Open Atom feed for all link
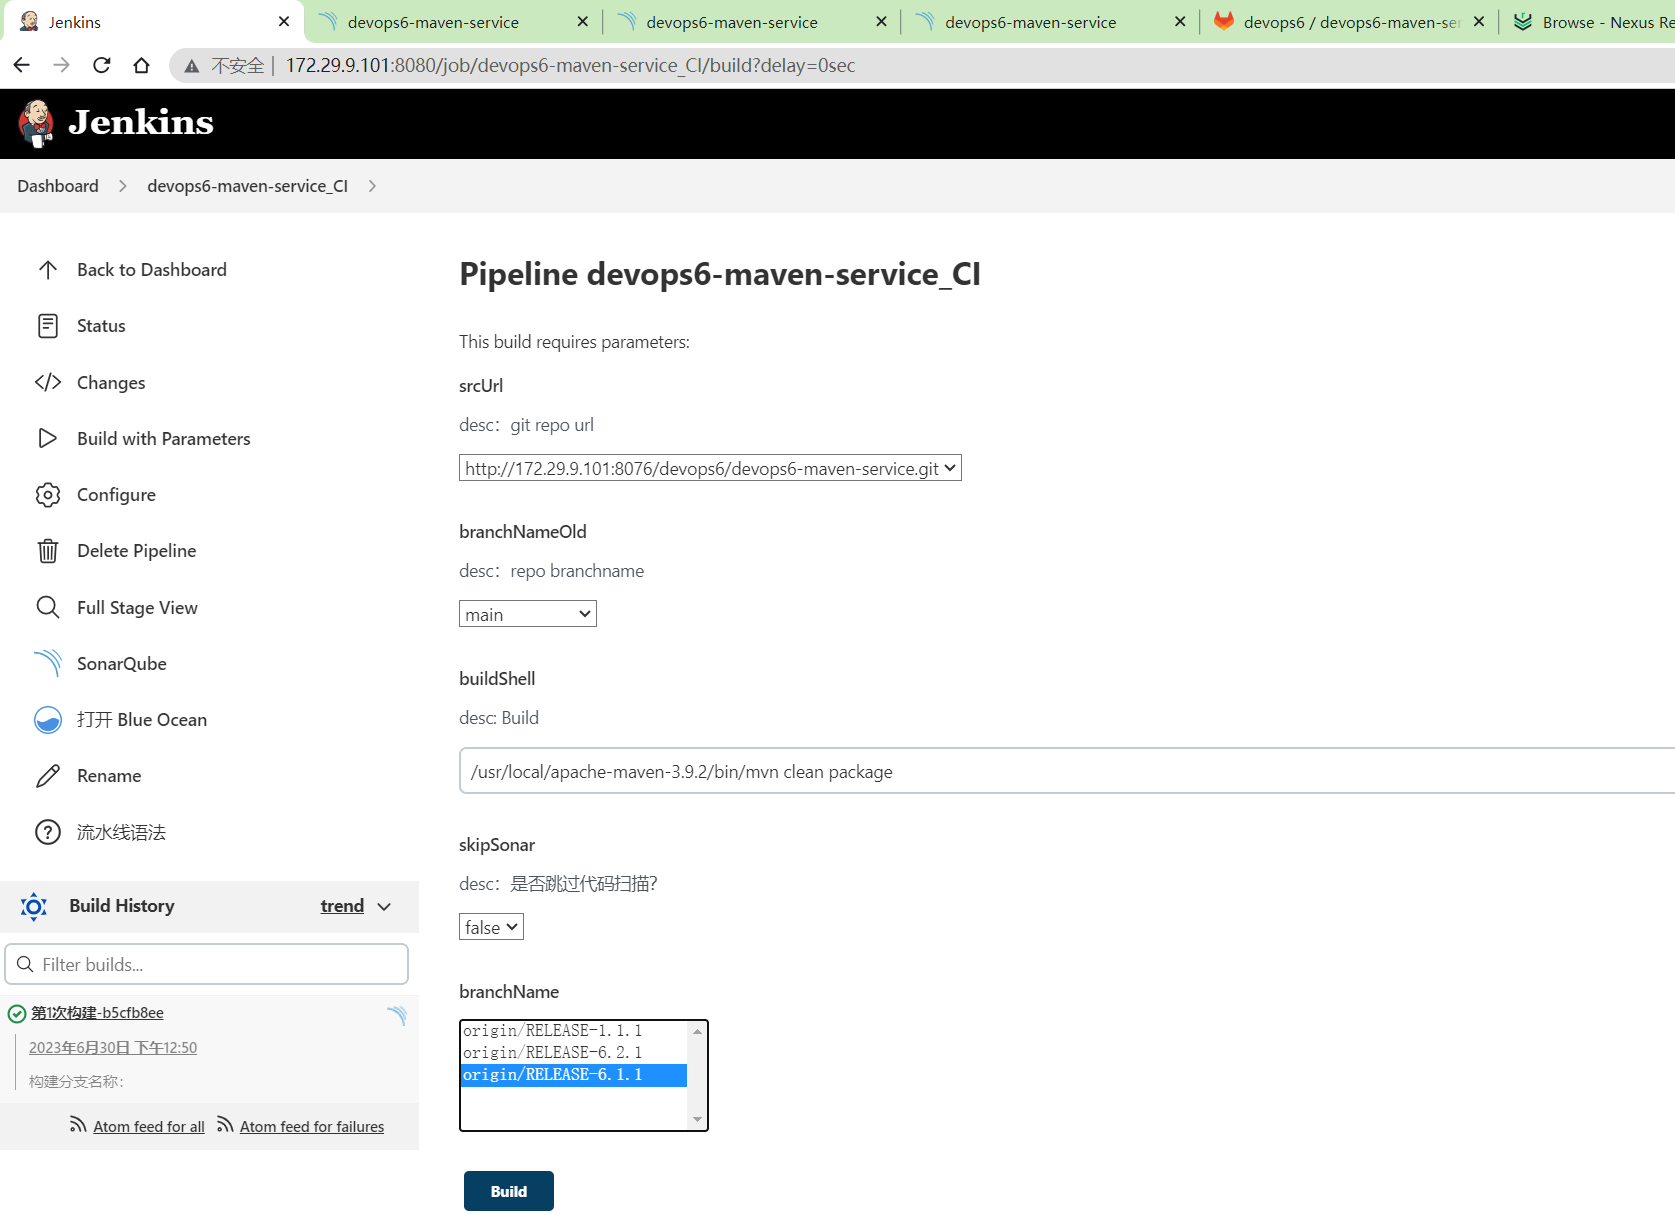The height and width of the screenshot is (1215, 1675). point(149,1127)
